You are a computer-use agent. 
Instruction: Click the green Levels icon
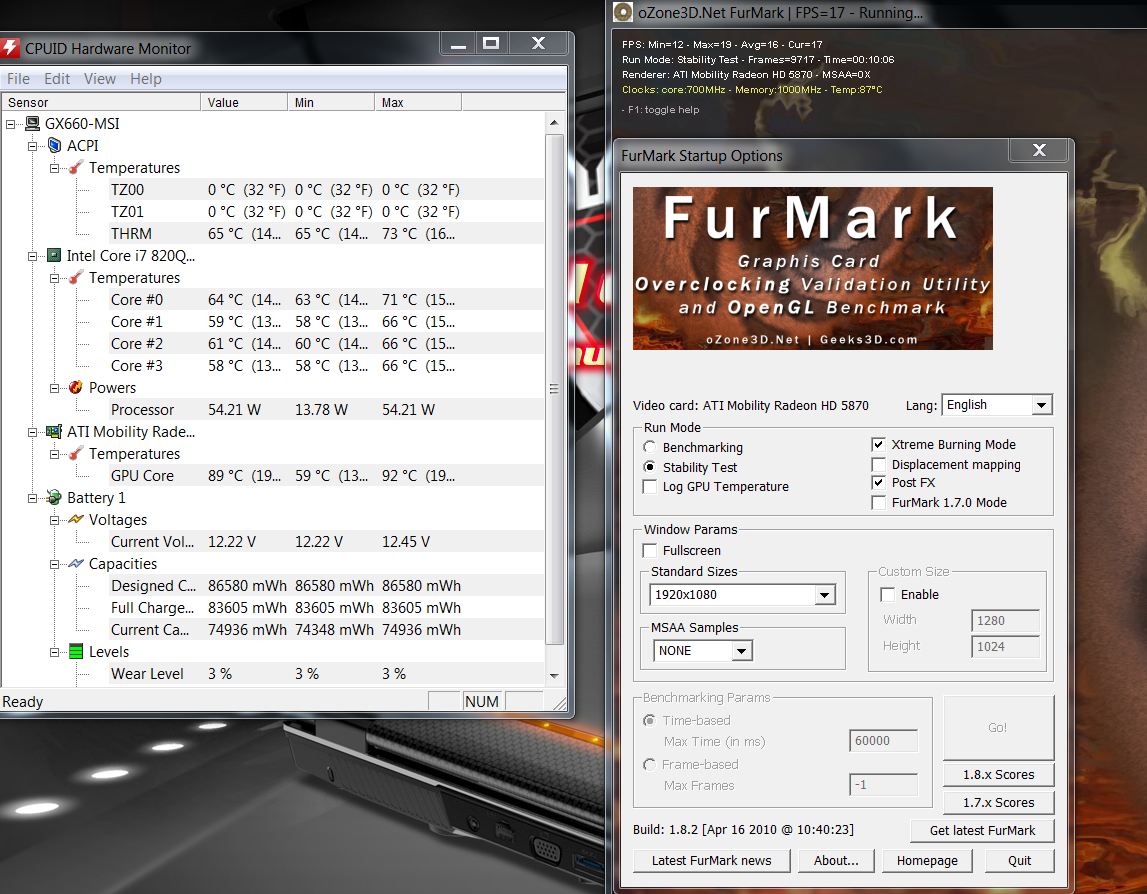coord(76,651)
